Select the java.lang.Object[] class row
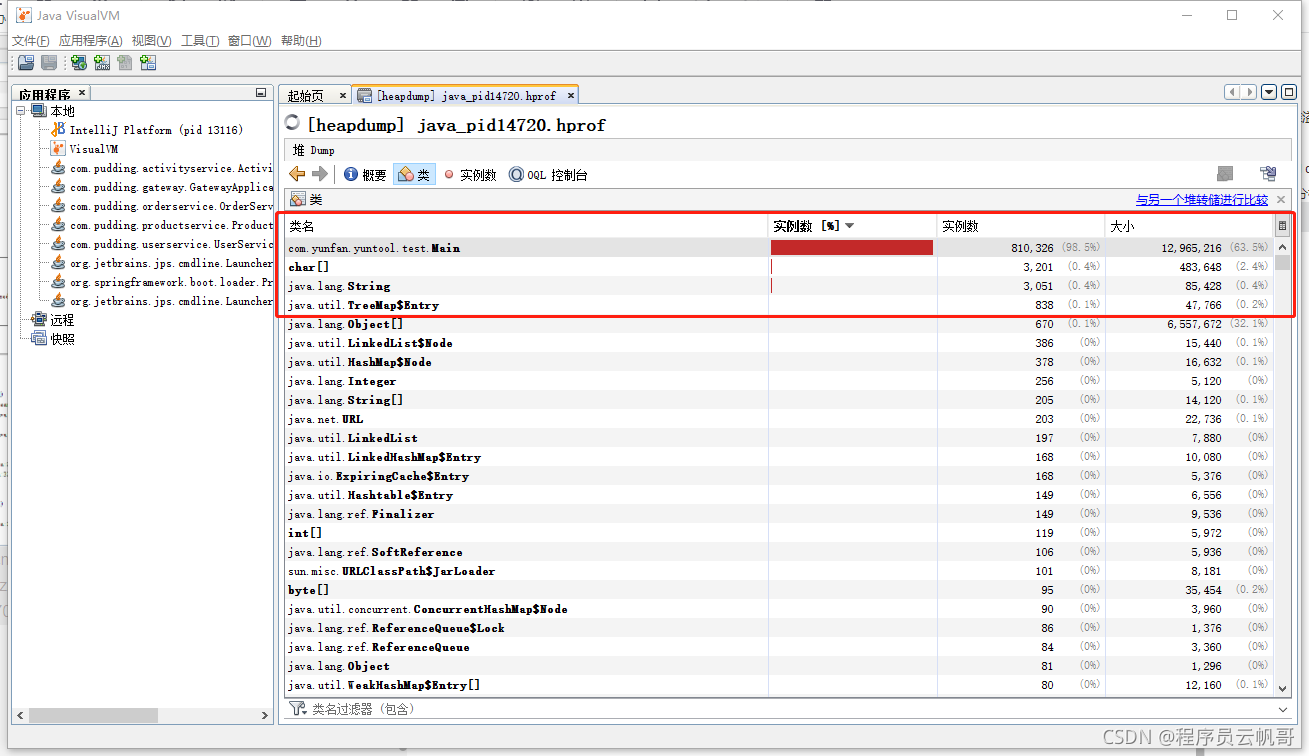Viewport: 1309px width, 756px height. [x=779, y=324]
